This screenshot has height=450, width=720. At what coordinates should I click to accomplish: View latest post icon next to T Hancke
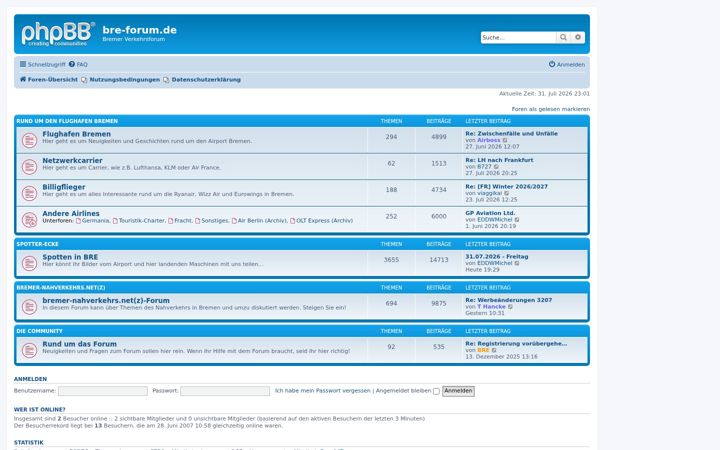point(510,307)
